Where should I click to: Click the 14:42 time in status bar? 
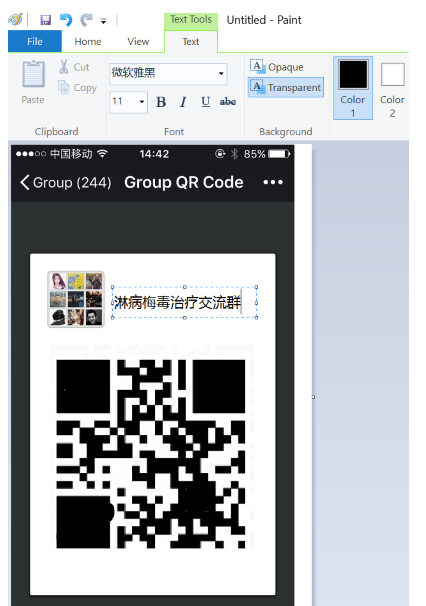point(154,154)
